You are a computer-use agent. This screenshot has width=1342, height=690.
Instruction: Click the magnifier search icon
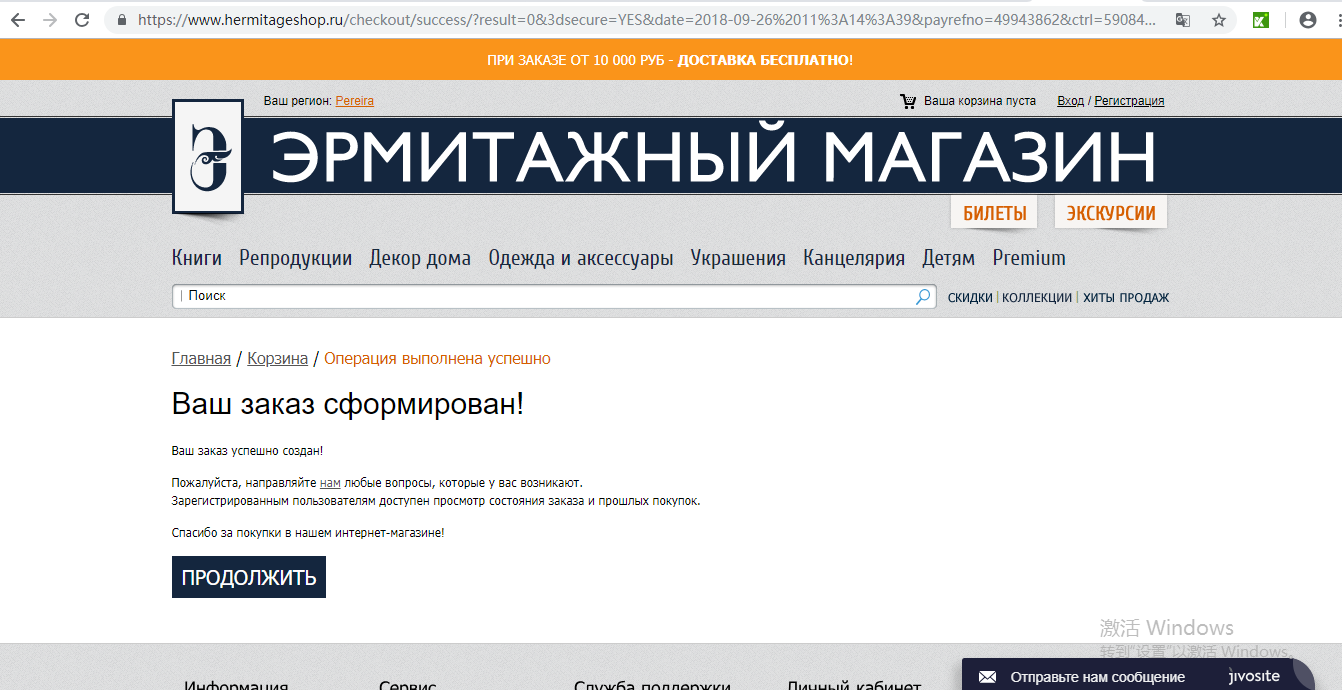point(923,297)
